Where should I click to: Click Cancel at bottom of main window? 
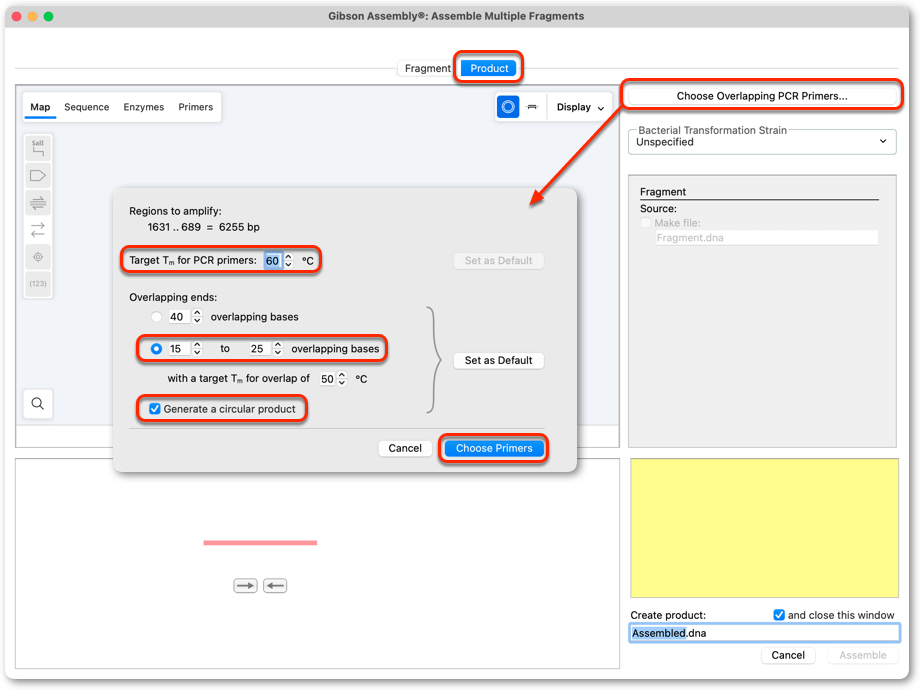pyautogui.click(x=787, y=655)
